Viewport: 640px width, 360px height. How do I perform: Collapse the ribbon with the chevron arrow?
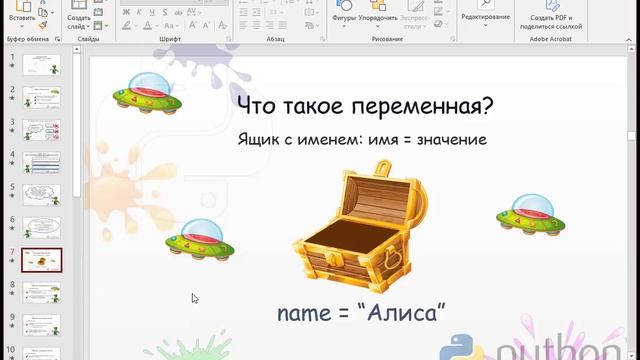[629, 39]
